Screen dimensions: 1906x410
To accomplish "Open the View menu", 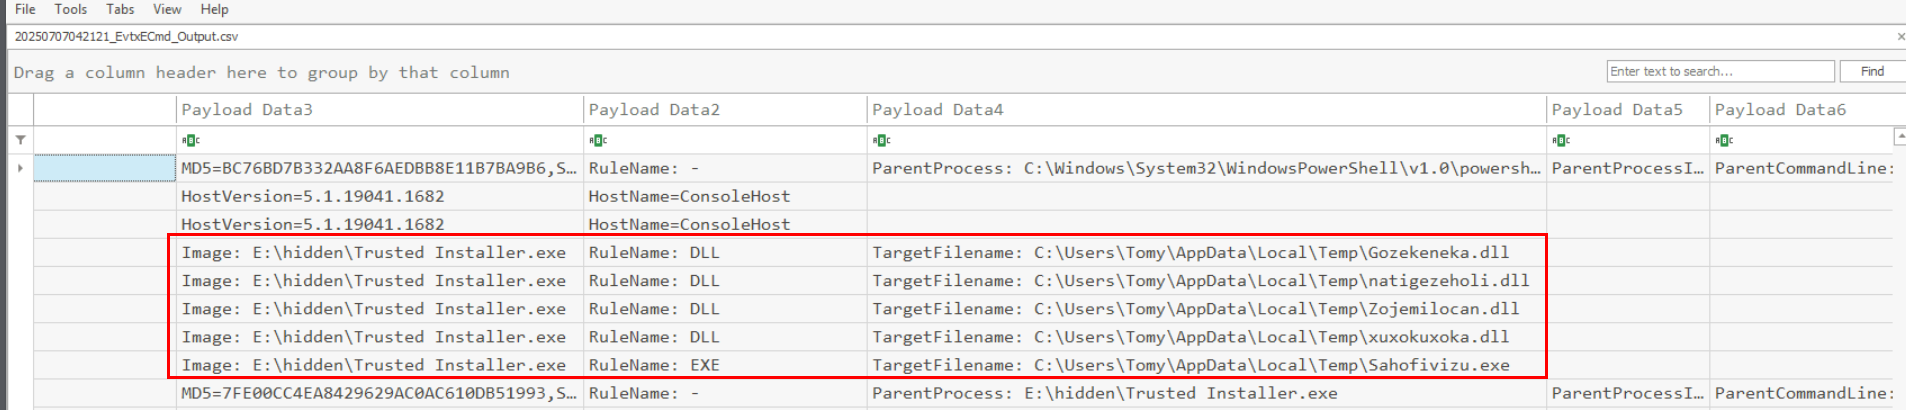I will (167, 9).
